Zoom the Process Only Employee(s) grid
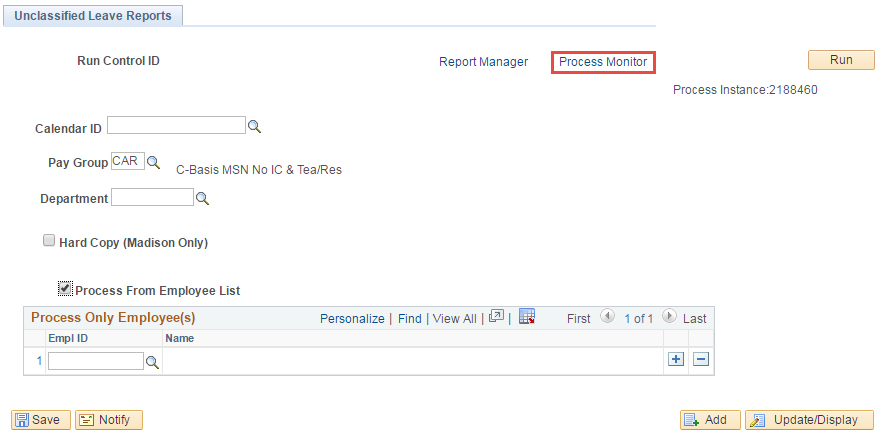The width and height of the screenshot is (887, 440). [496, 316]
